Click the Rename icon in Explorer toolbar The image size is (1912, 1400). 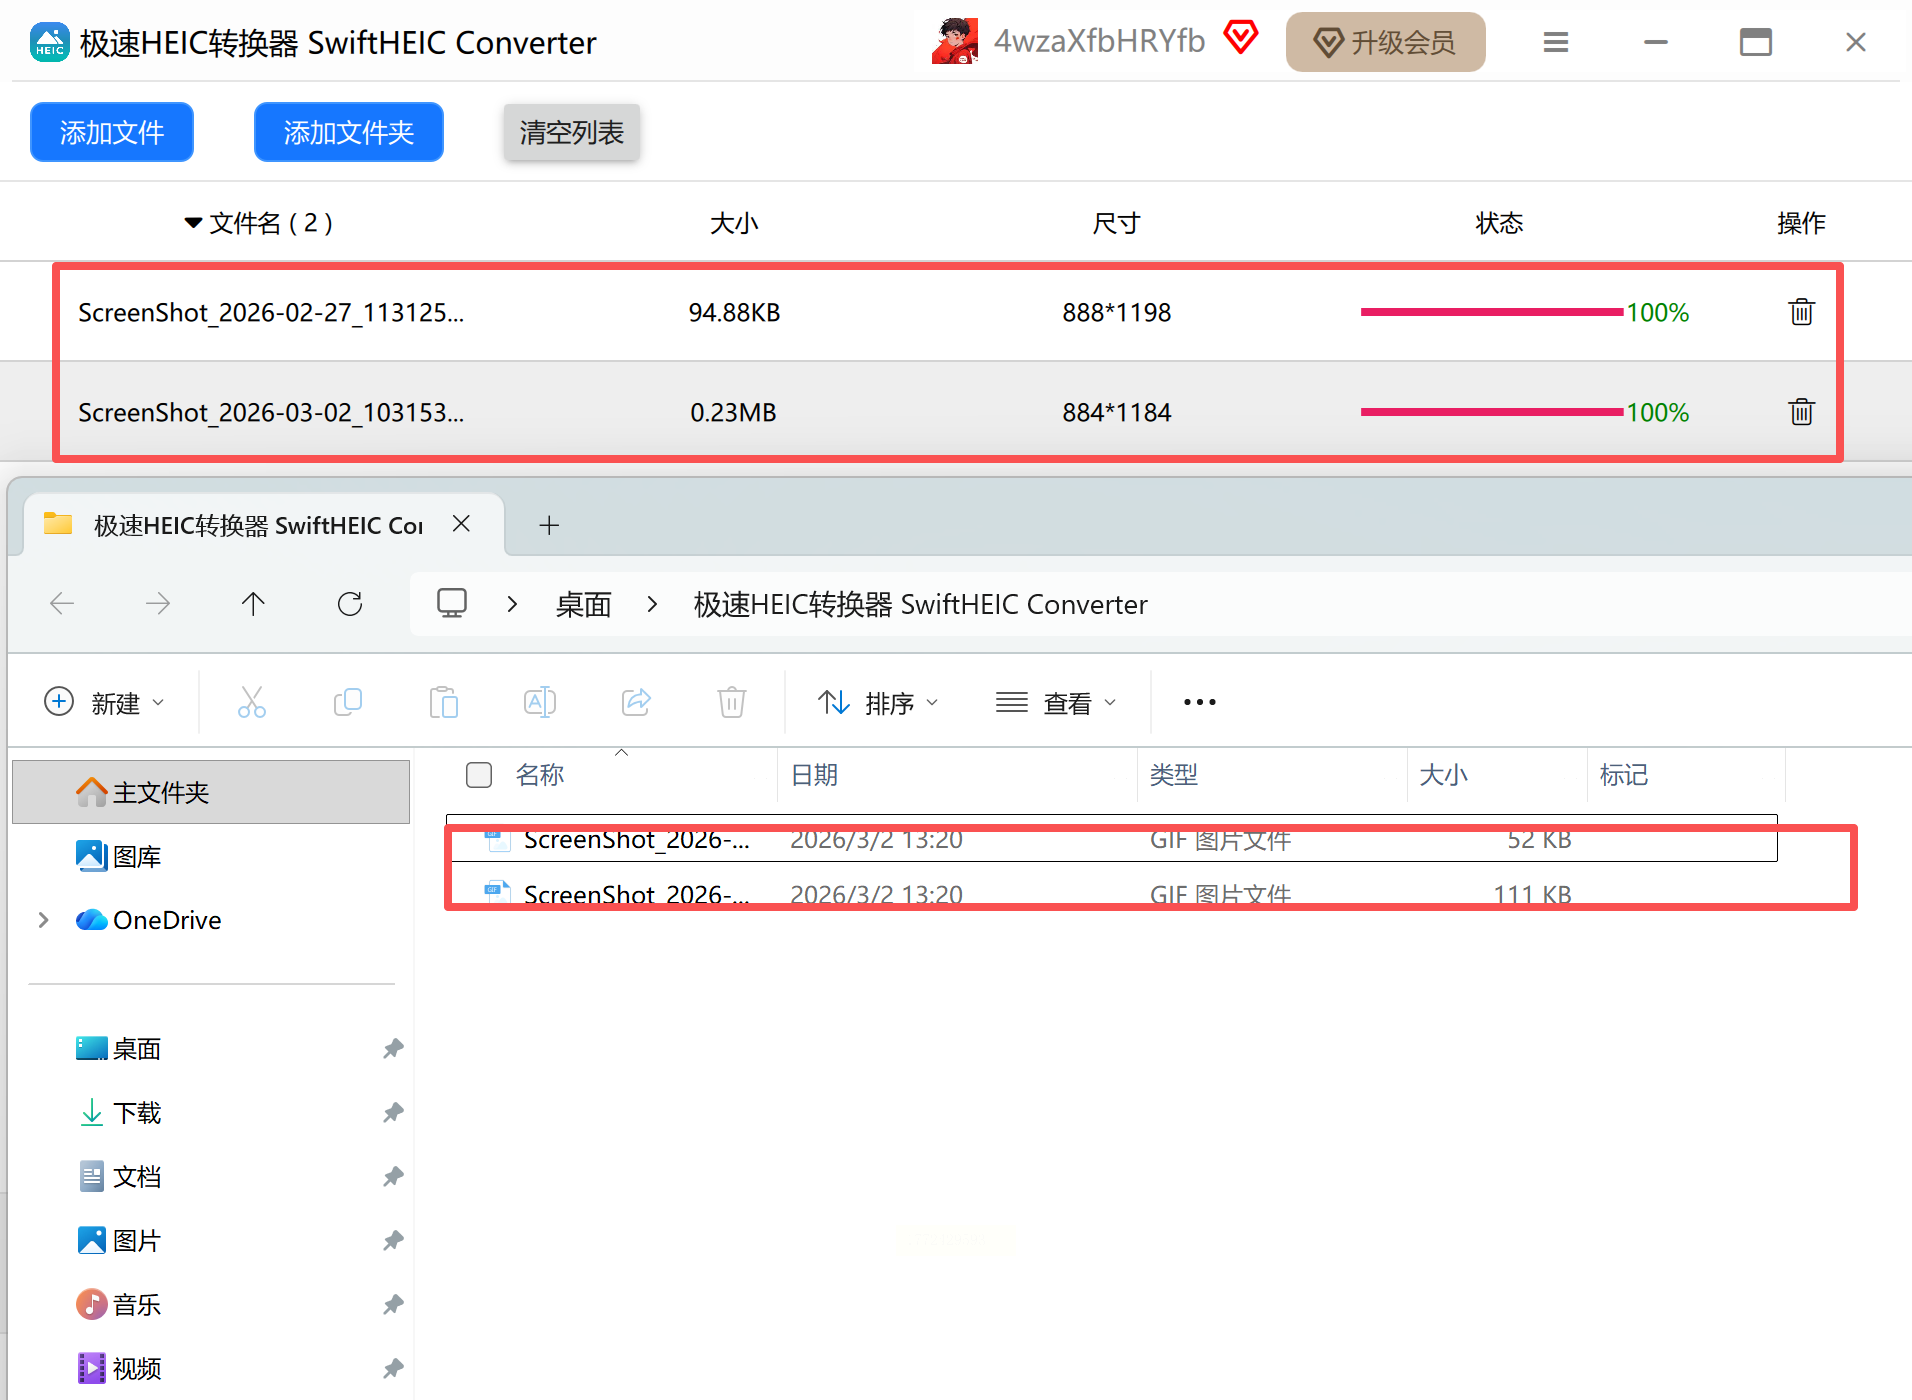point(539,702)
